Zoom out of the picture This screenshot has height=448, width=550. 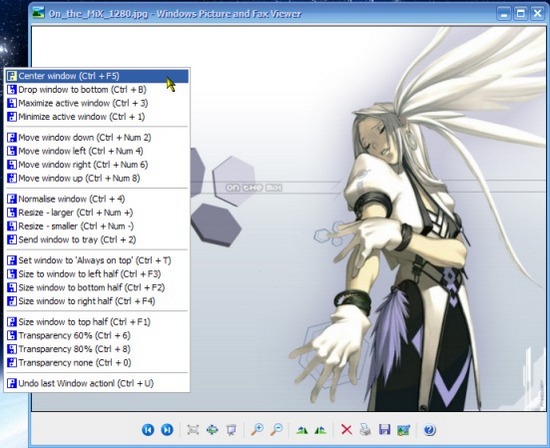[277, 429]
